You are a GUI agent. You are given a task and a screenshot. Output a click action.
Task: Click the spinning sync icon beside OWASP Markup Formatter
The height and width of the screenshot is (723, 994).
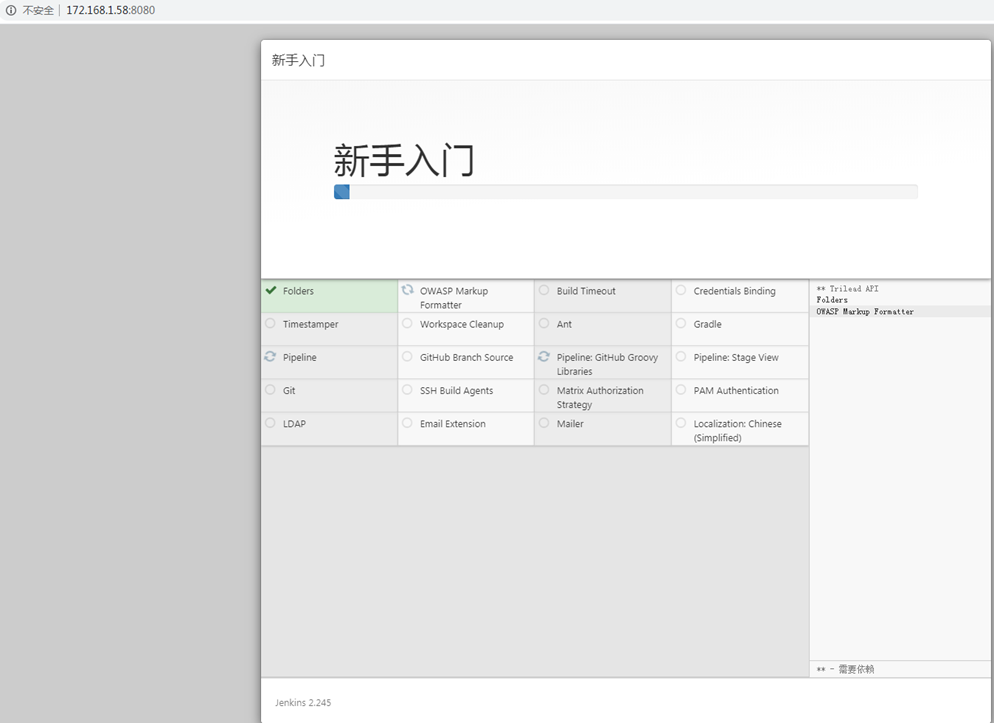407,290
